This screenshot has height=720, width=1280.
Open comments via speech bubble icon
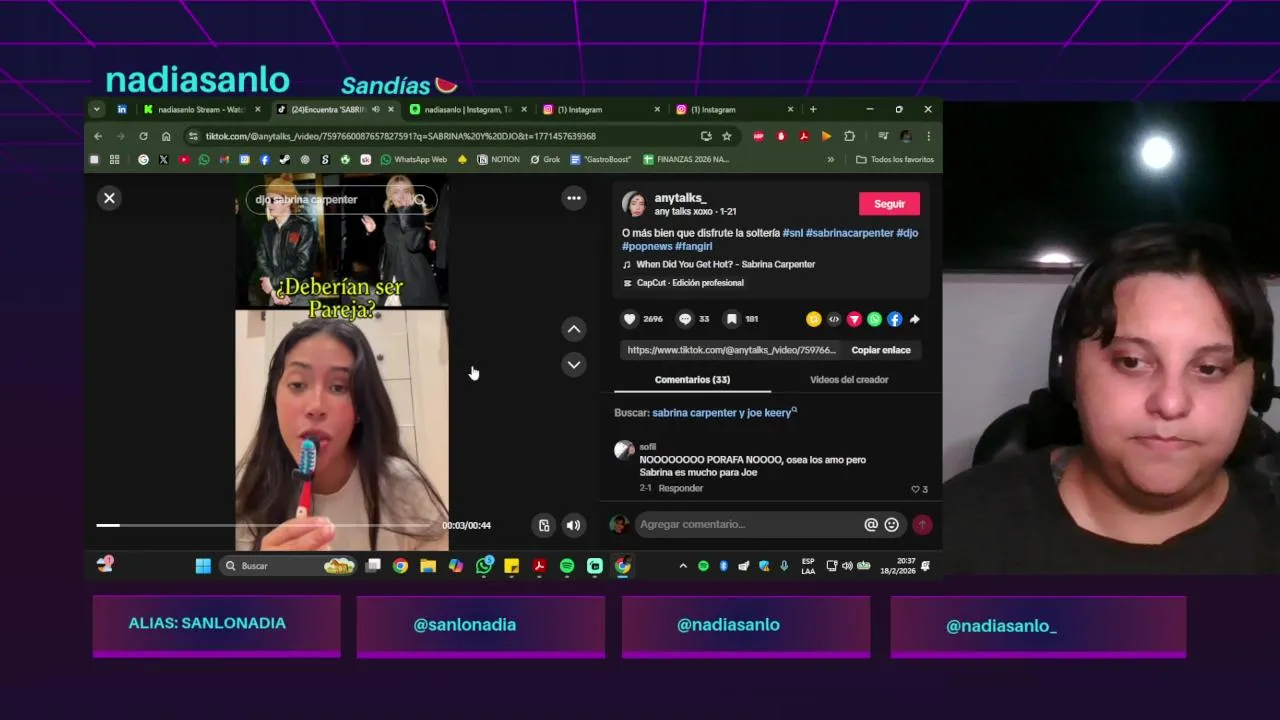[x=685, y=319]
